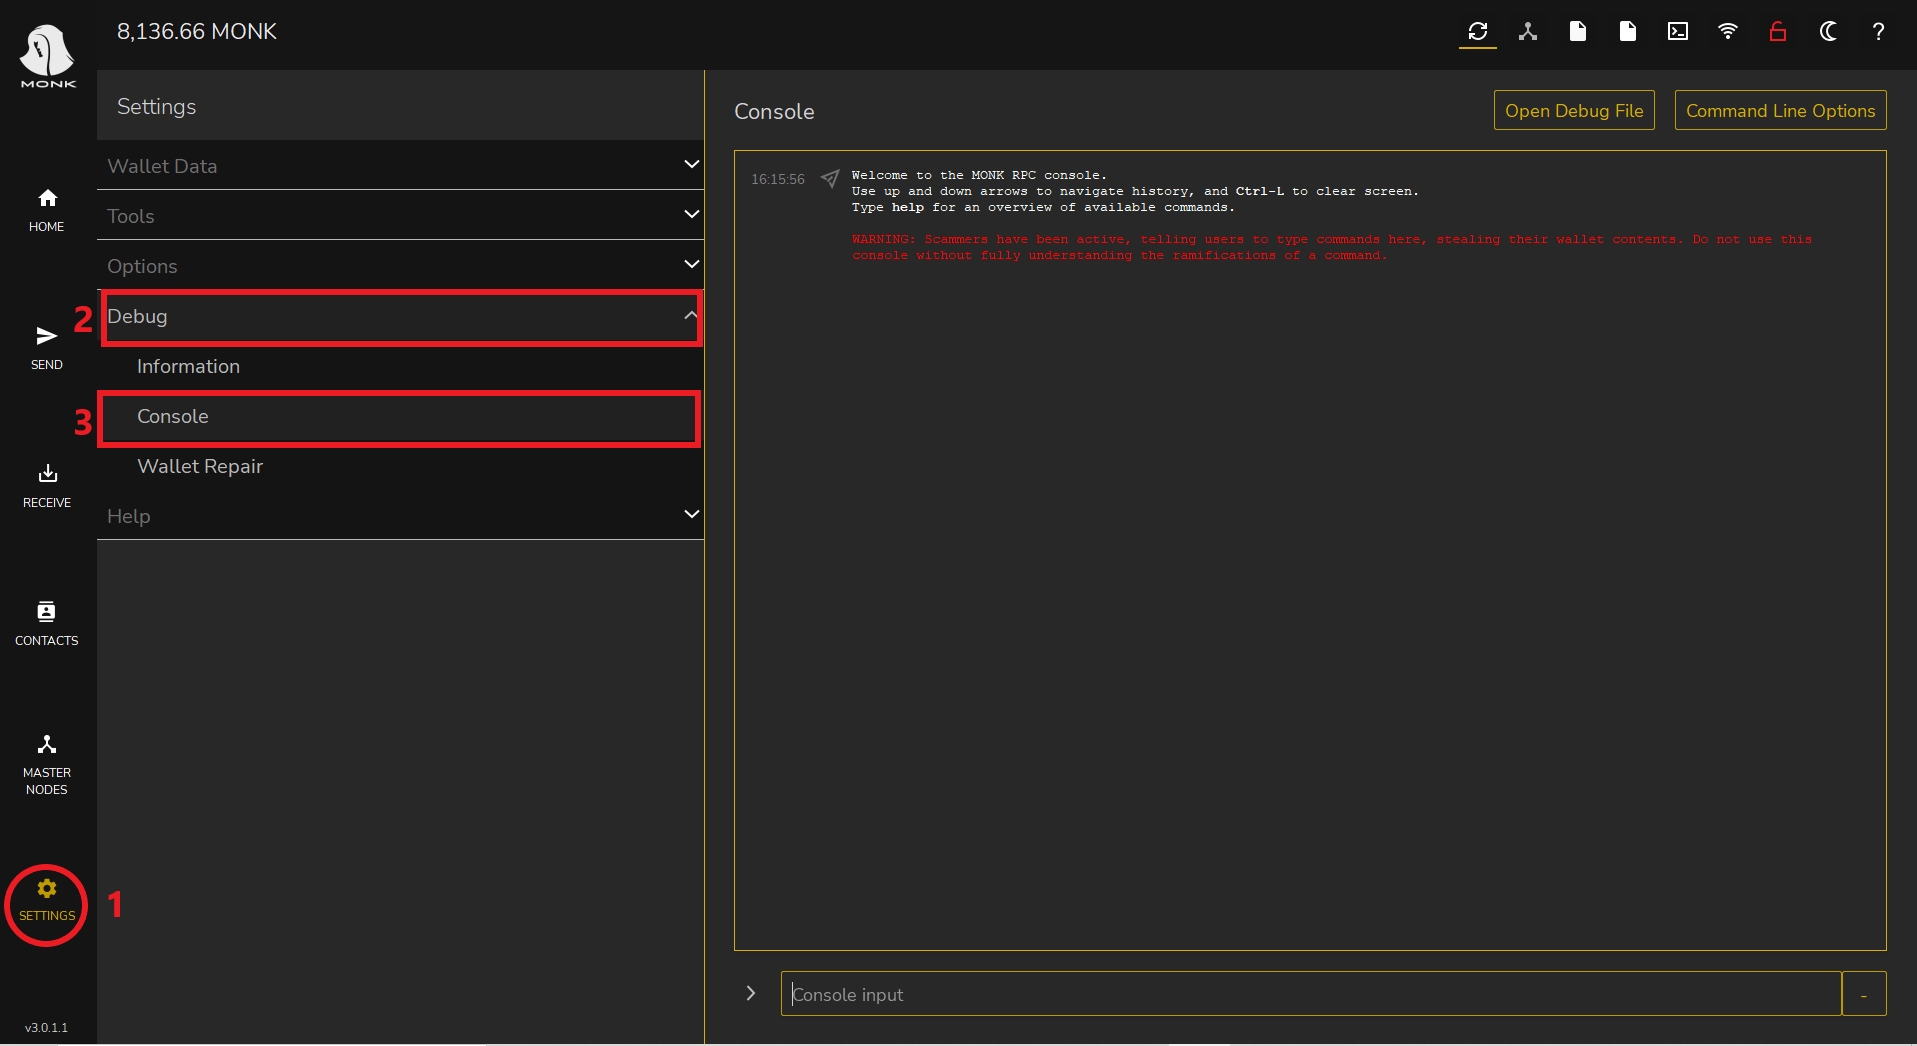Viewport: 1917px width, 1046px height.
Task: Click the second document file icon in top bar
Action: [1628, 31]
